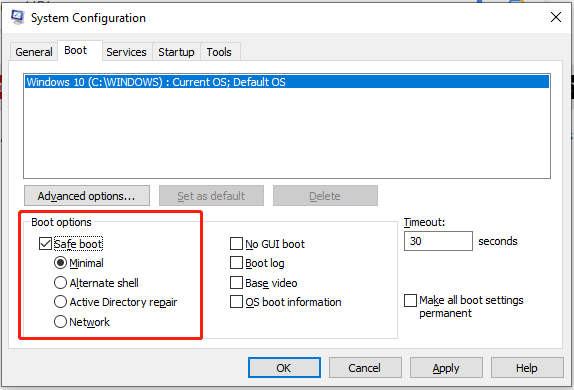This screenshot has height=390, width=574.
Task: Click the Timeout seconds input field
Action: click(x=438, y=241)
